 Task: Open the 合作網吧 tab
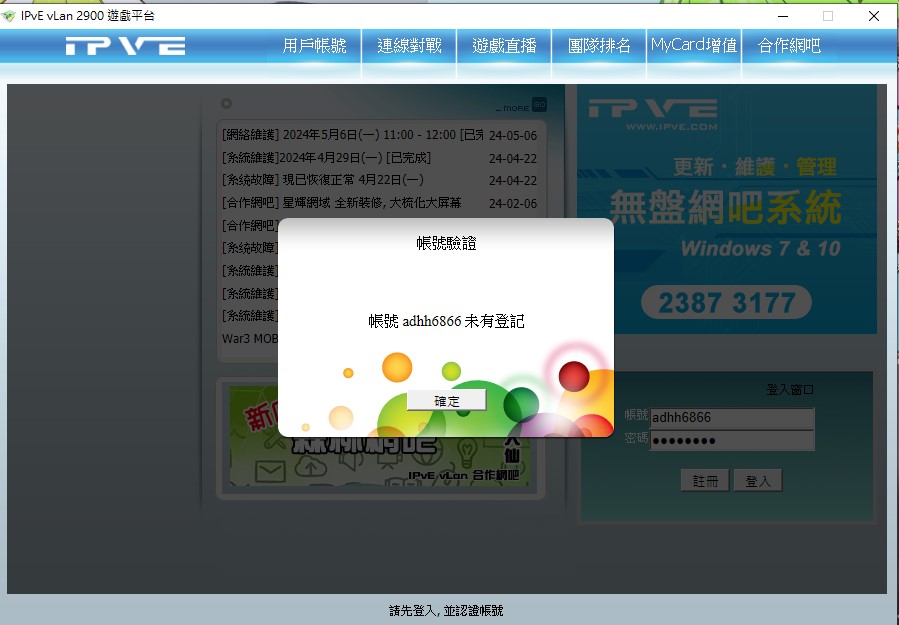pos(789,46)
